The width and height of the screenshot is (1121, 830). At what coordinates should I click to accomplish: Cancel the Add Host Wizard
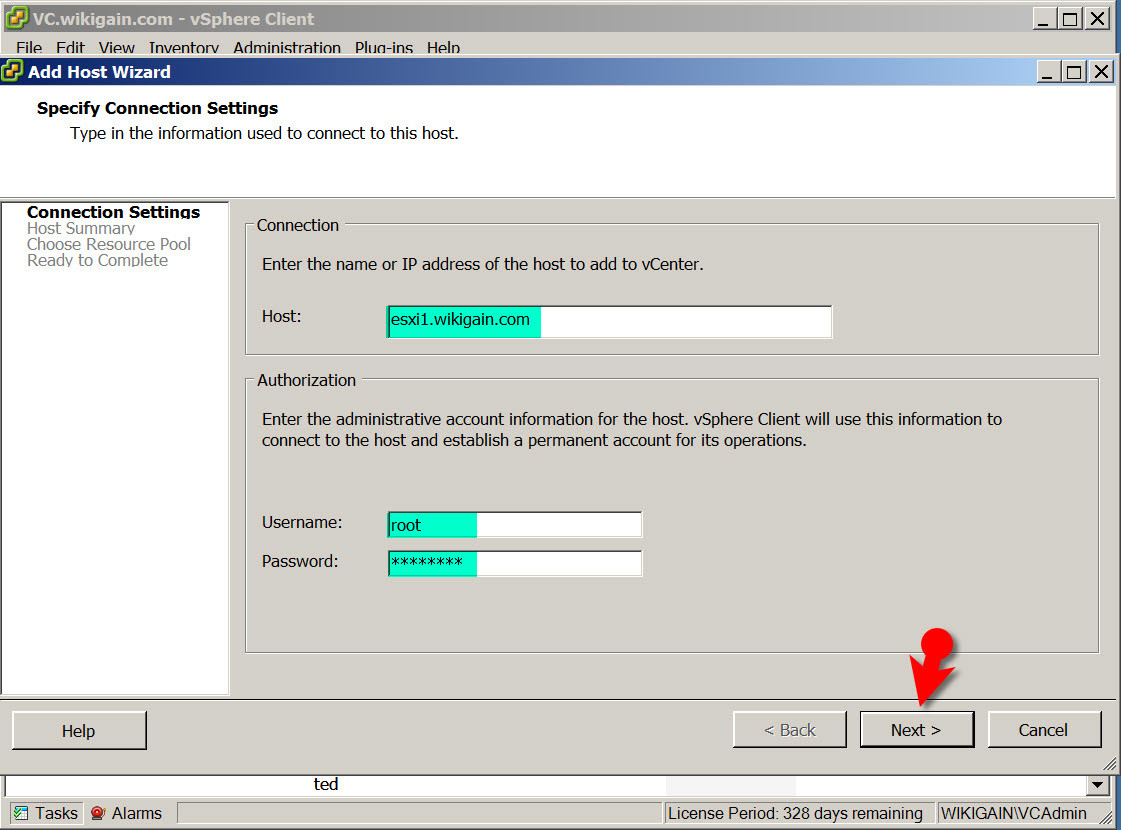pos(1044,730)
